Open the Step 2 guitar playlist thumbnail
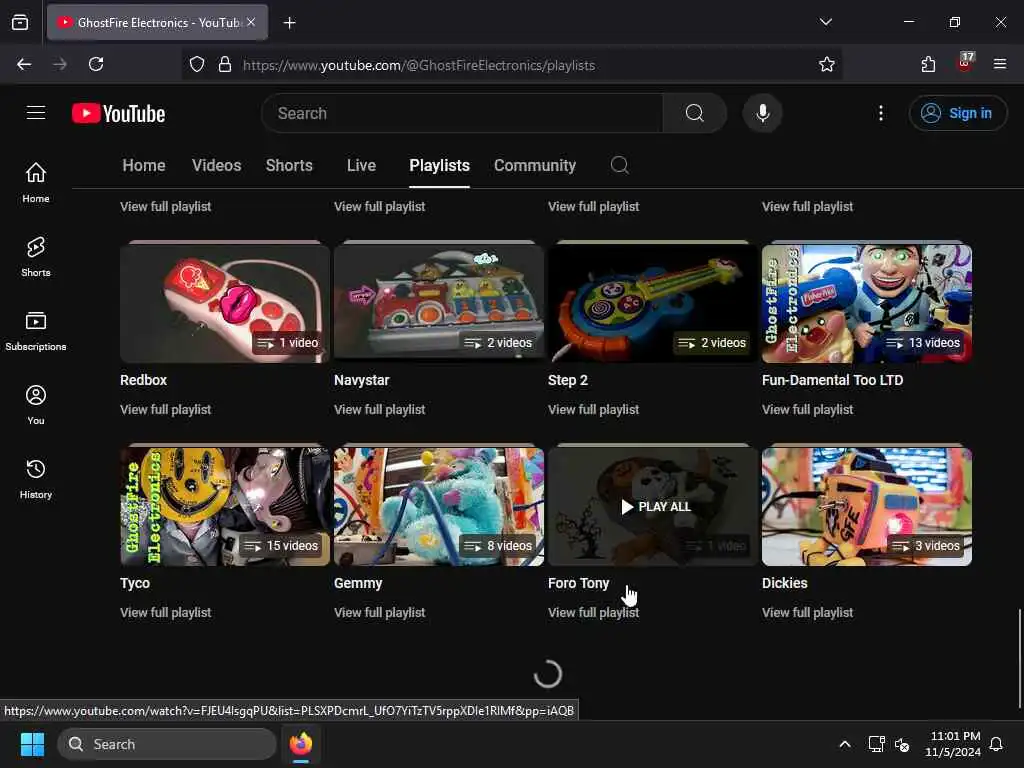The width and height of the screenshot is (1024, 768). (652, 304)
